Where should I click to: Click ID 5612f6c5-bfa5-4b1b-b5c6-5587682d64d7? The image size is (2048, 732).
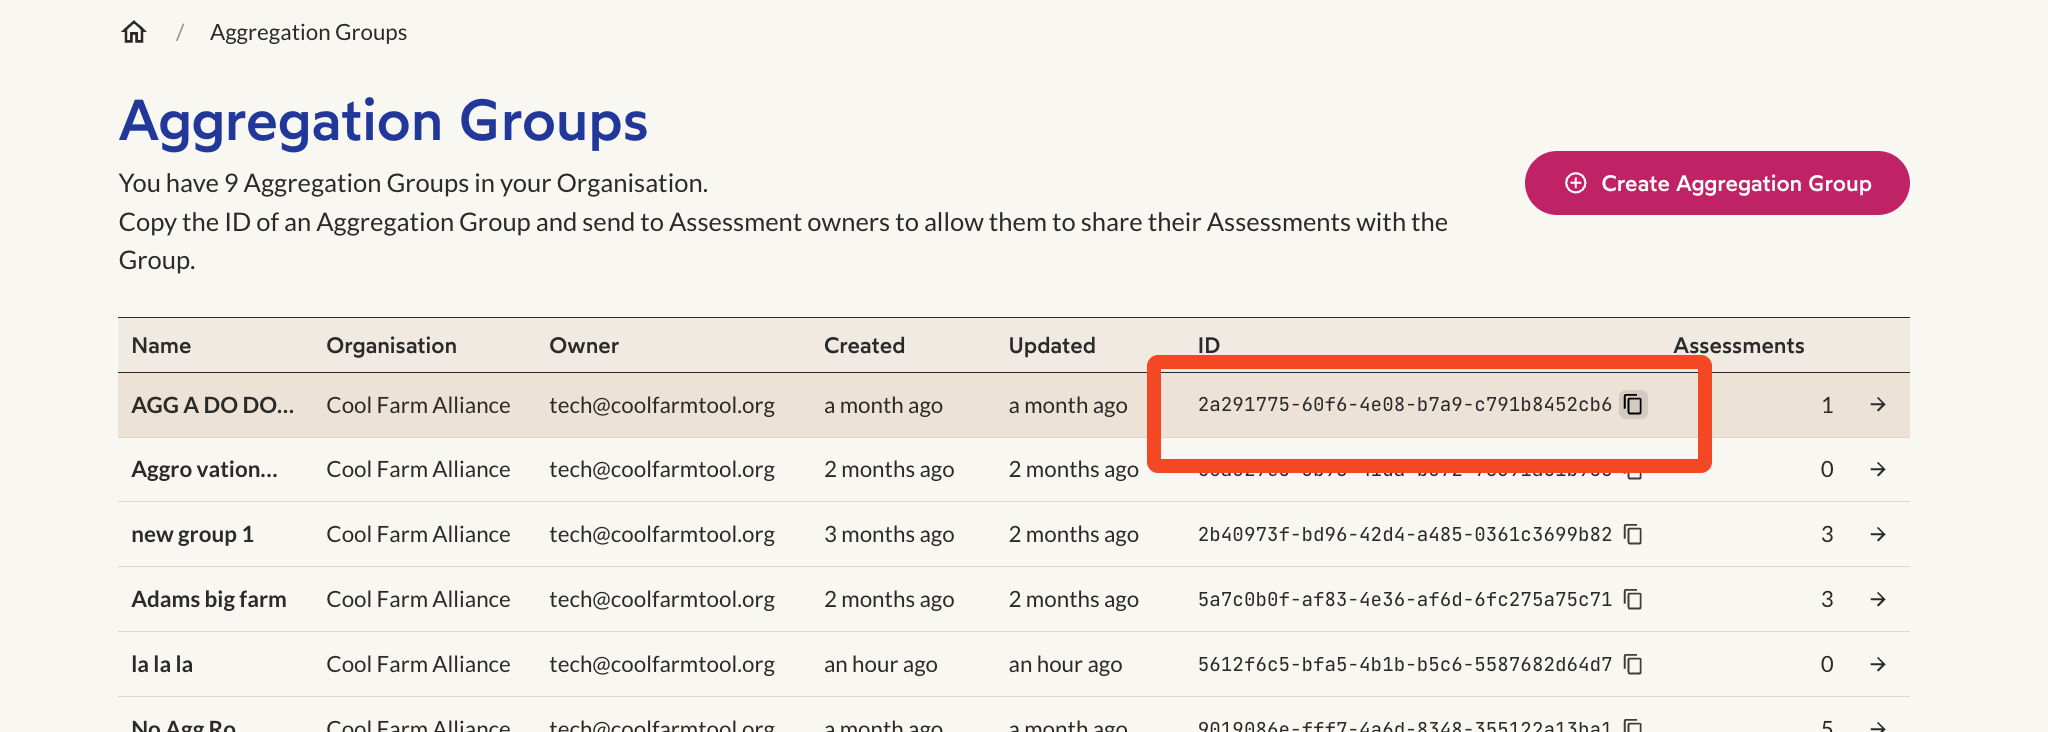pyautogui.click(x=1405, y=664)
